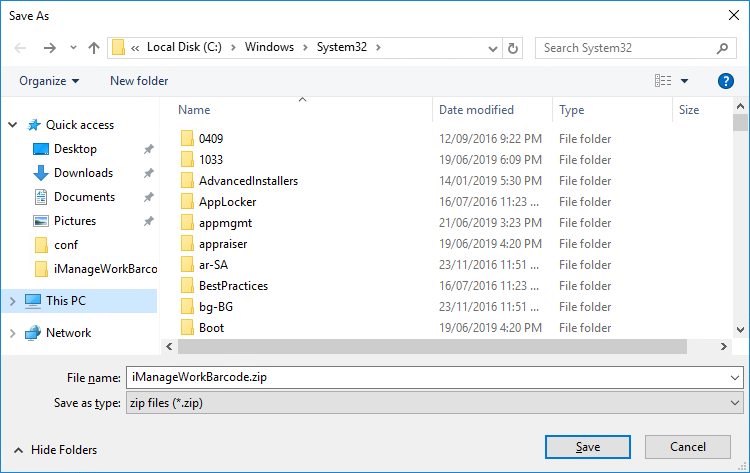The height and width of the screenshot is (473, 750).
Task: Select the Downloads quick access item
Action: tap(83, 173)
